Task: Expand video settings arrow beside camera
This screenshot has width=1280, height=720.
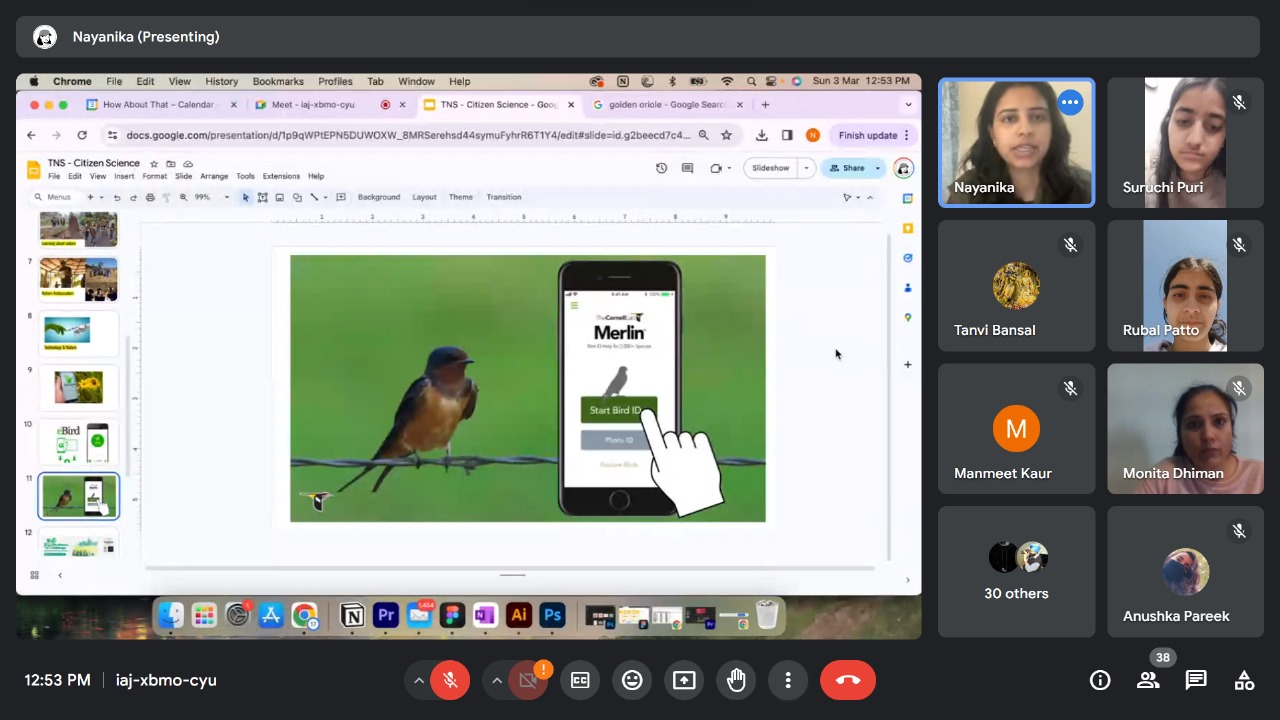Action: click(496, 680)
